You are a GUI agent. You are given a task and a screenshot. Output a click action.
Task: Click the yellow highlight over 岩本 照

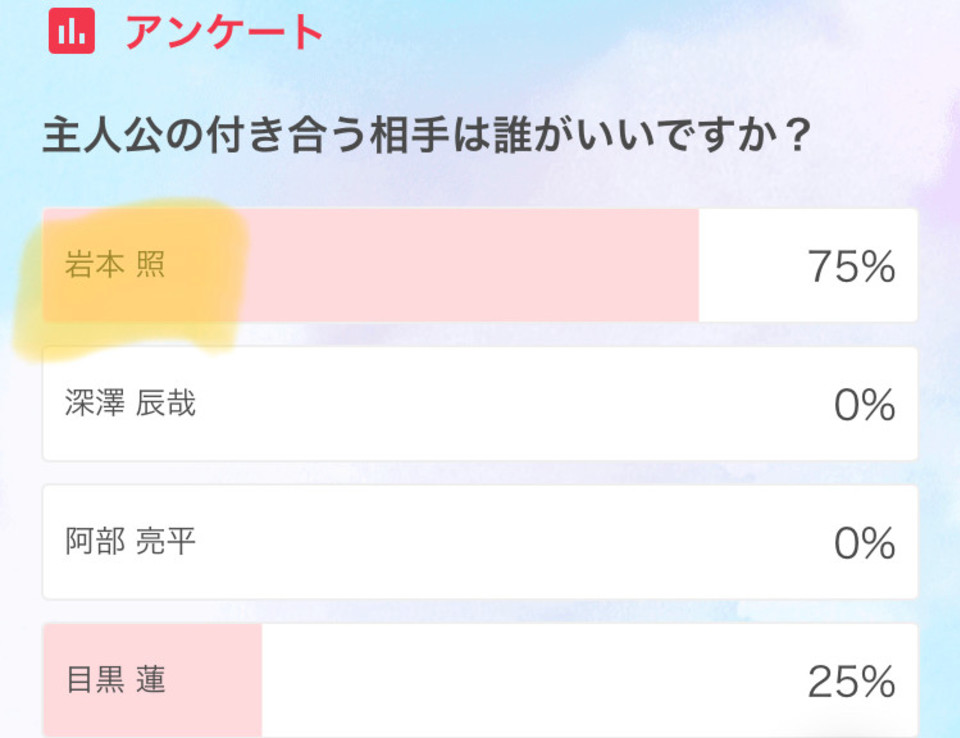[x=132, y=277]
